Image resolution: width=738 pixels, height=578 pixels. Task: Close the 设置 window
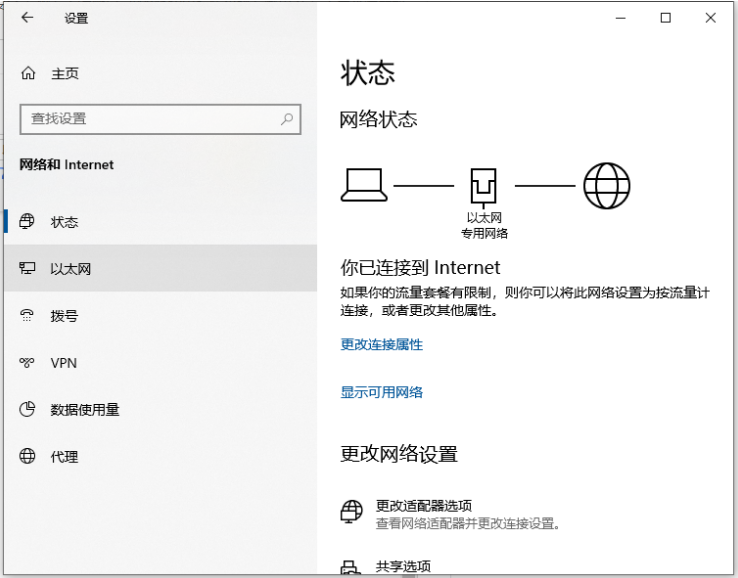coord(711,18)
